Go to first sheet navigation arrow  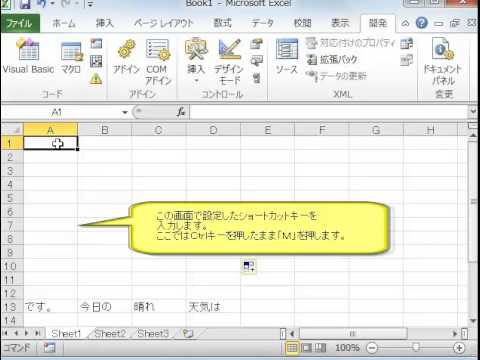pyautogui.click(x=5, y=333)
